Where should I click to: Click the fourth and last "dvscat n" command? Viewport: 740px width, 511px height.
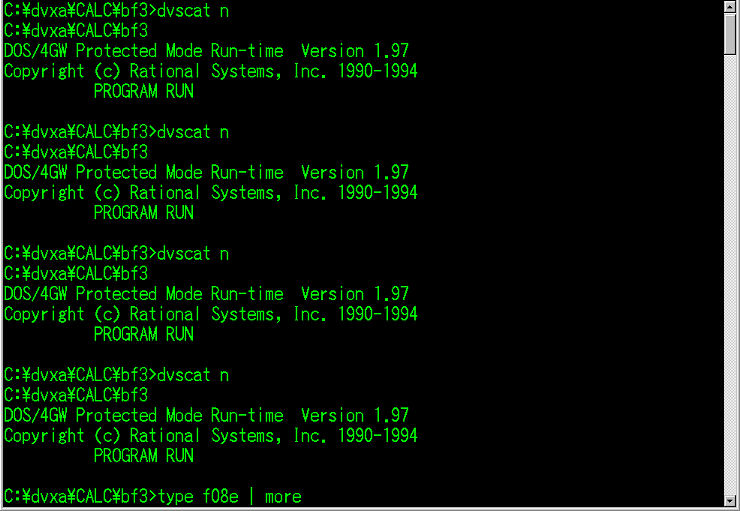pyautogui.click(x=193, y=375)
